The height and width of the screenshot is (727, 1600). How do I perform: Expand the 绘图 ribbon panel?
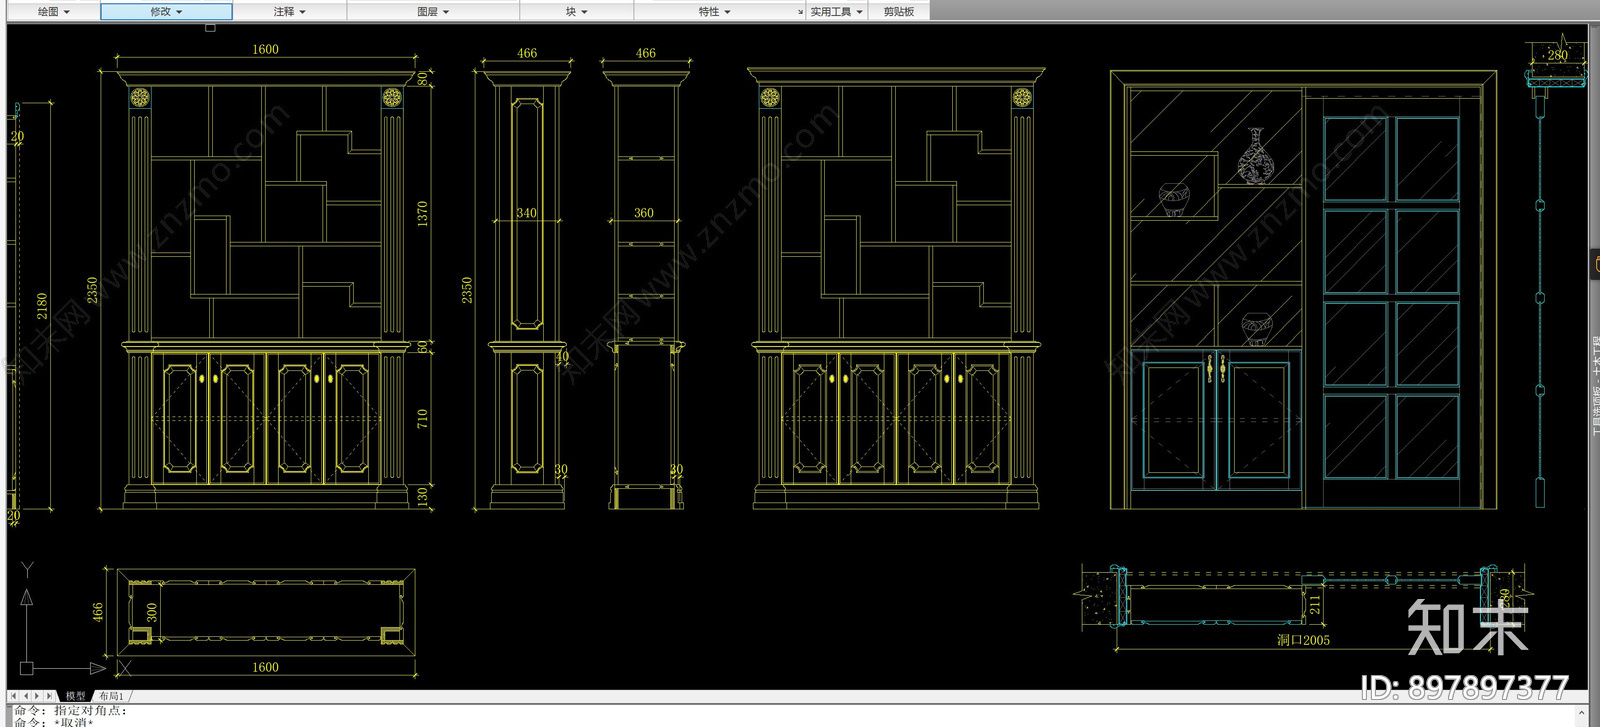pyautogui.click(x=53, y=11)
